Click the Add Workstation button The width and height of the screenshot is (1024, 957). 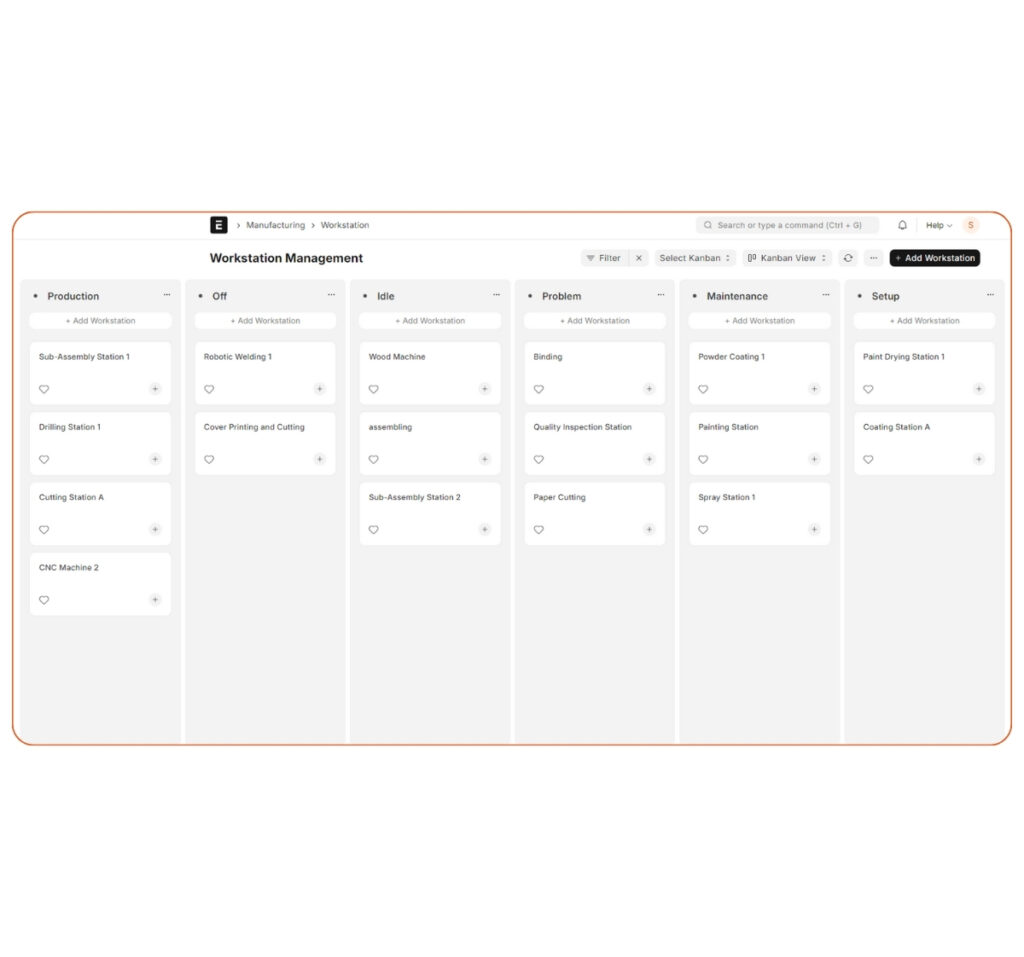coord(934,258)
